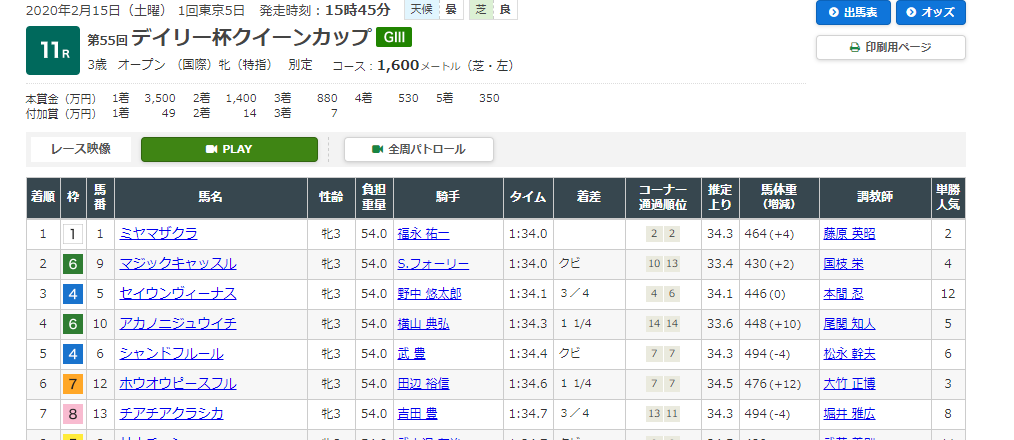Click the 単勝人気 column header
The width and height of the screenshot is (1014, 440).
pos(948,197)
